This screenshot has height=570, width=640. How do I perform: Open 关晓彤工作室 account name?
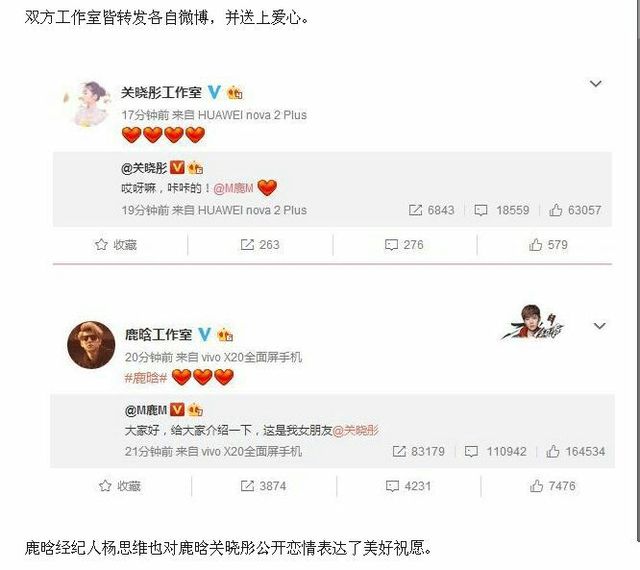click(161, 93)
